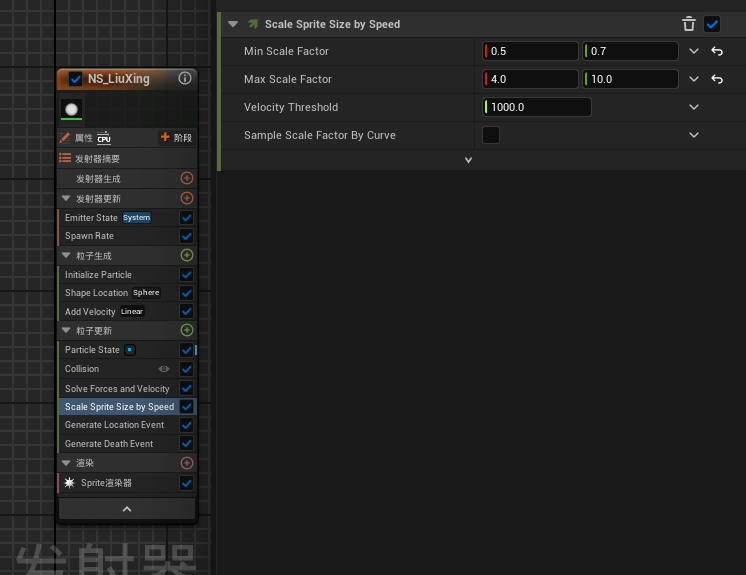Toggle Initialize Particle checkbox

(186, 274)
